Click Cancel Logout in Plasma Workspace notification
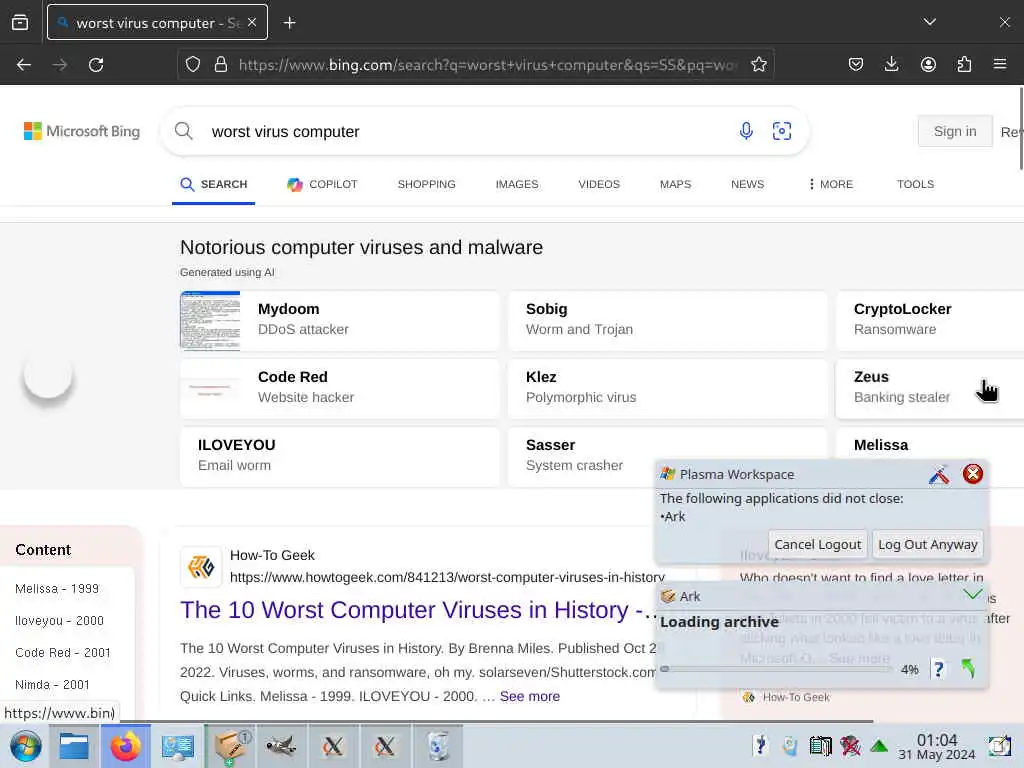 coord(818,545)
